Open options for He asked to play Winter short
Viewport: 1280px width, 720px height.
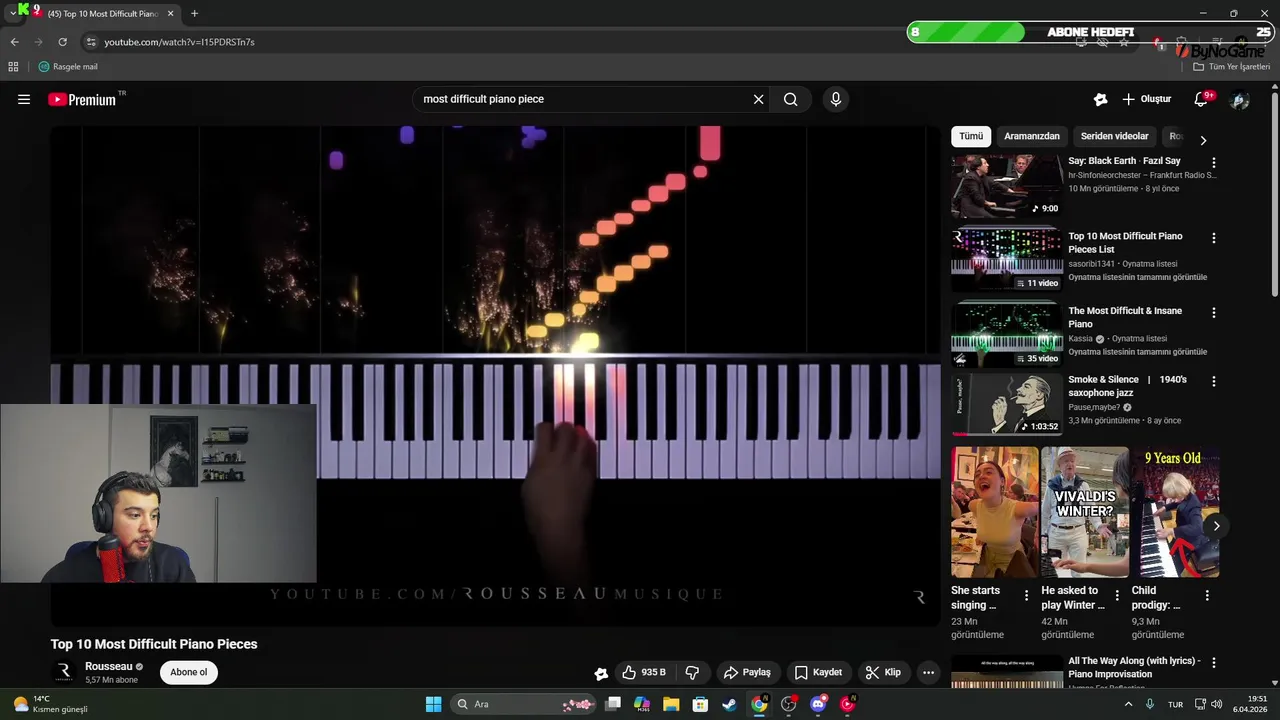[x=1116, y=595]
